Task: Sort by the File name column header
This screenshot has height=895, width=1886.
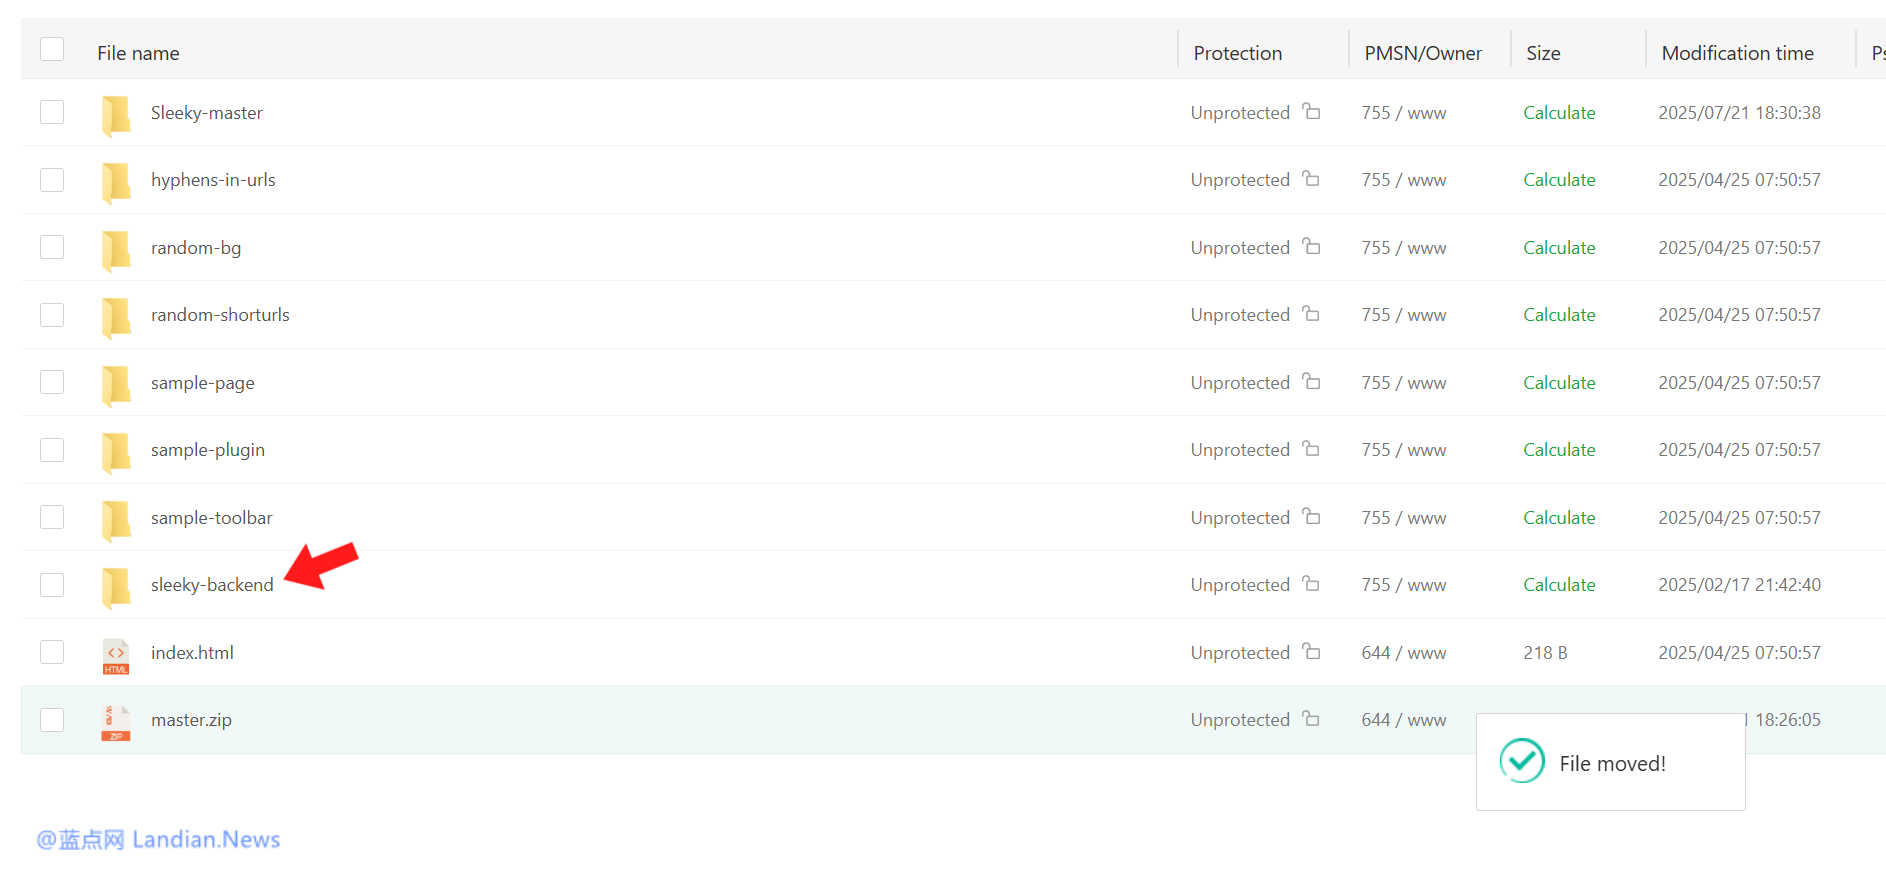Action: [138, 53]
